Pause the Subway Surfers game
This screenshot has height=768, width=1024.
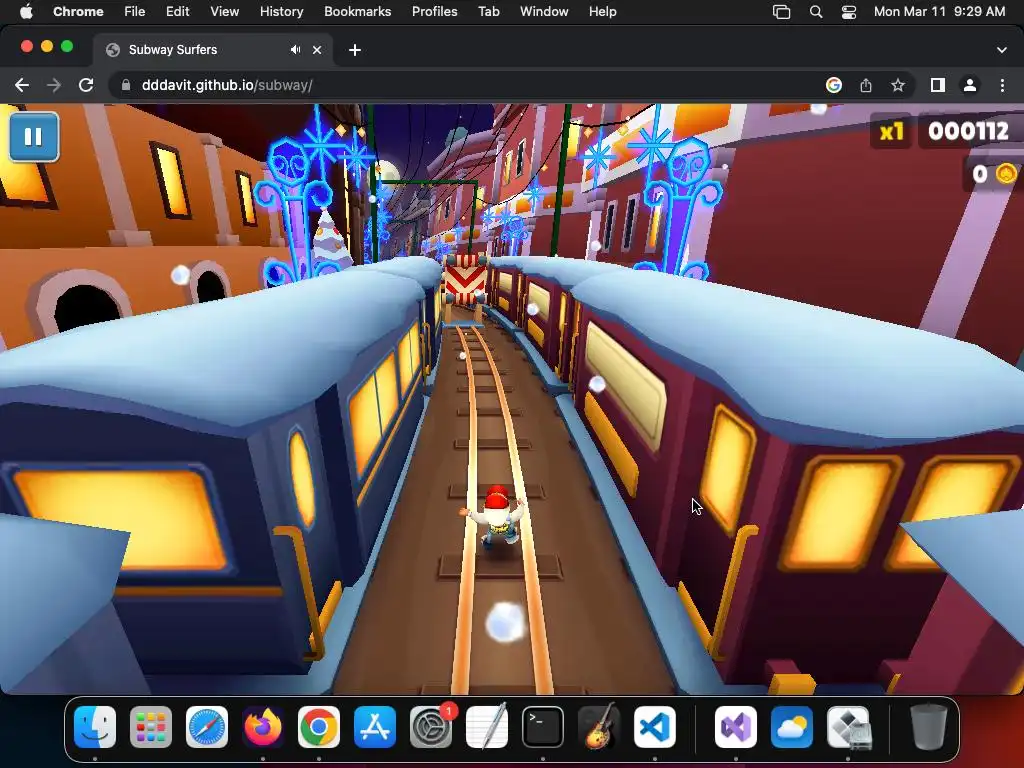click(x=34, y=136)
